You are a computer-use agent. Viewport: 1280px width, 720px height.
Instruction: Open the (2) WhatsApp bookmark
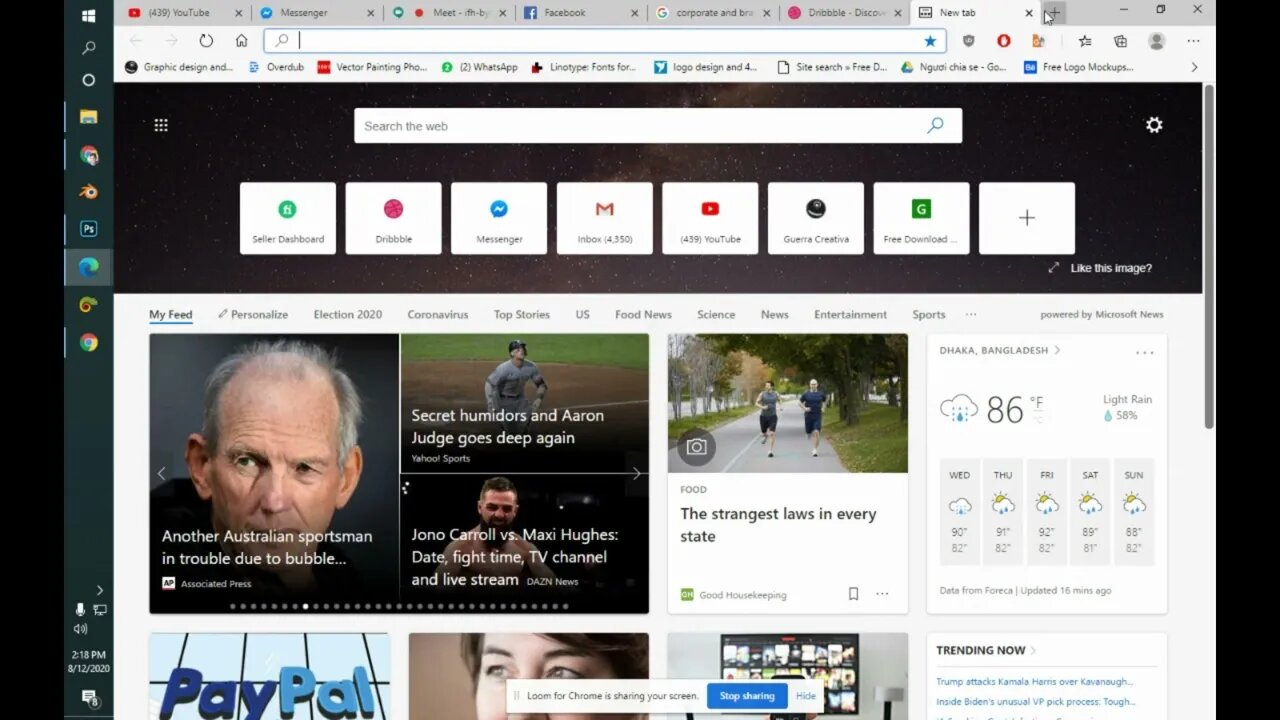[479, 67]
